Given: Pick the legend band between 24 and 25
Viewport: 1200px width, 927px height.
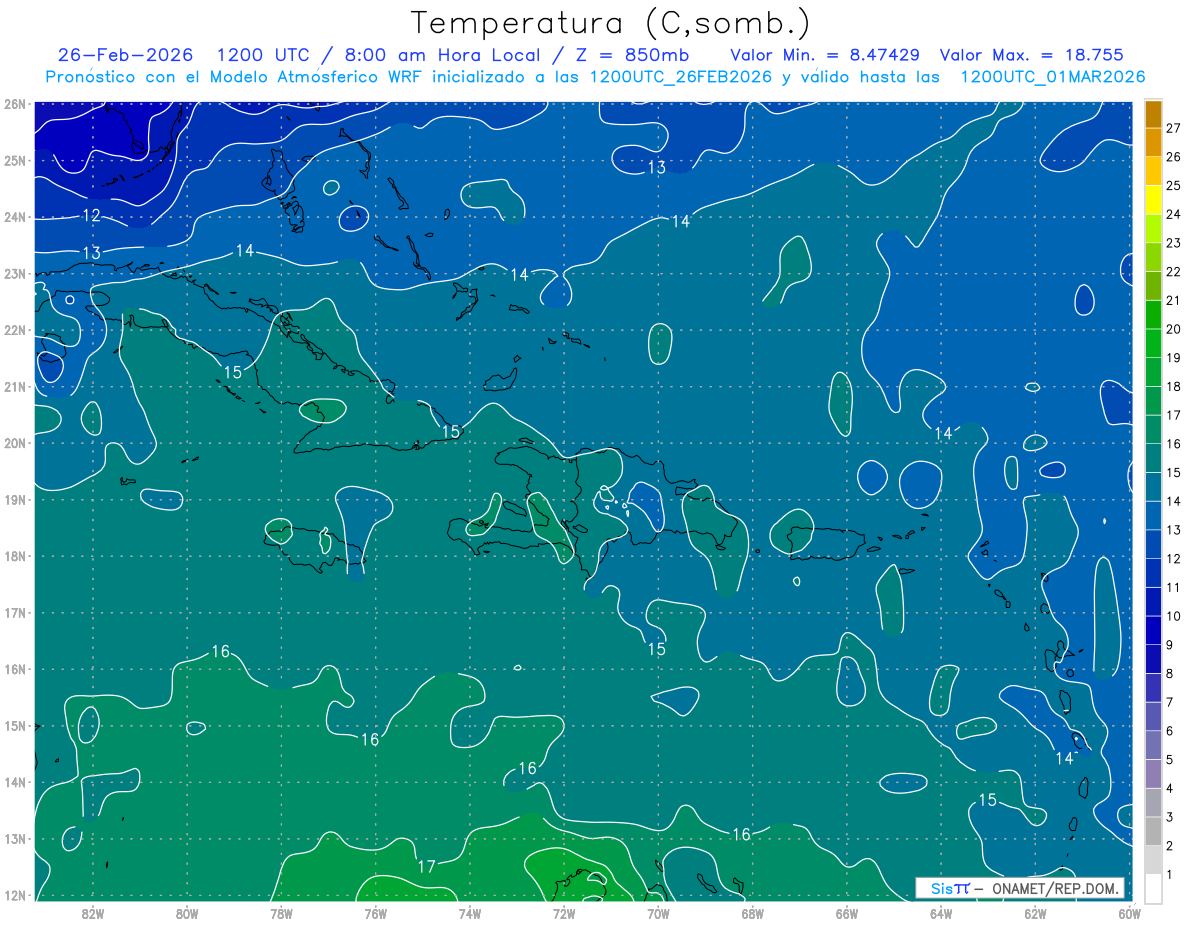Looking at the screenshot, I should pyautogui.click(x=1153, y=199).
